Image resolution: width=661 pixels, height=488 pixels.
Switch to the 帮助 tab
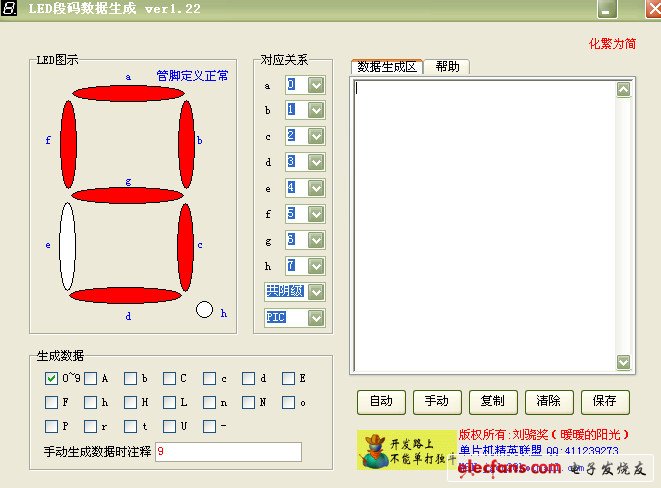click(x=447, y=67)
